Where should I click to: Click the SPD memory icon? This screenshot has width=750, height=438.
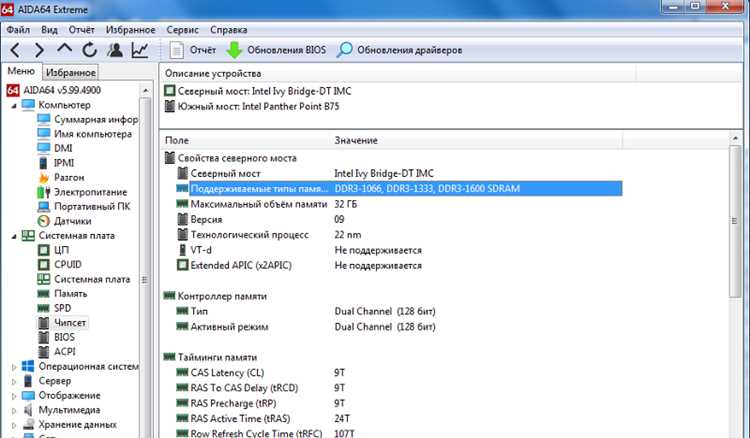[x=44, y=308]
